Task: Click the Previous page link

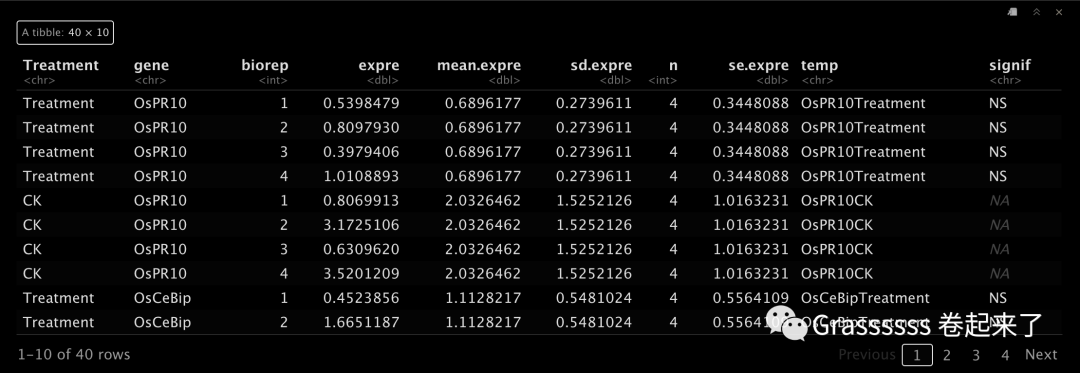Action: point(866,355)
